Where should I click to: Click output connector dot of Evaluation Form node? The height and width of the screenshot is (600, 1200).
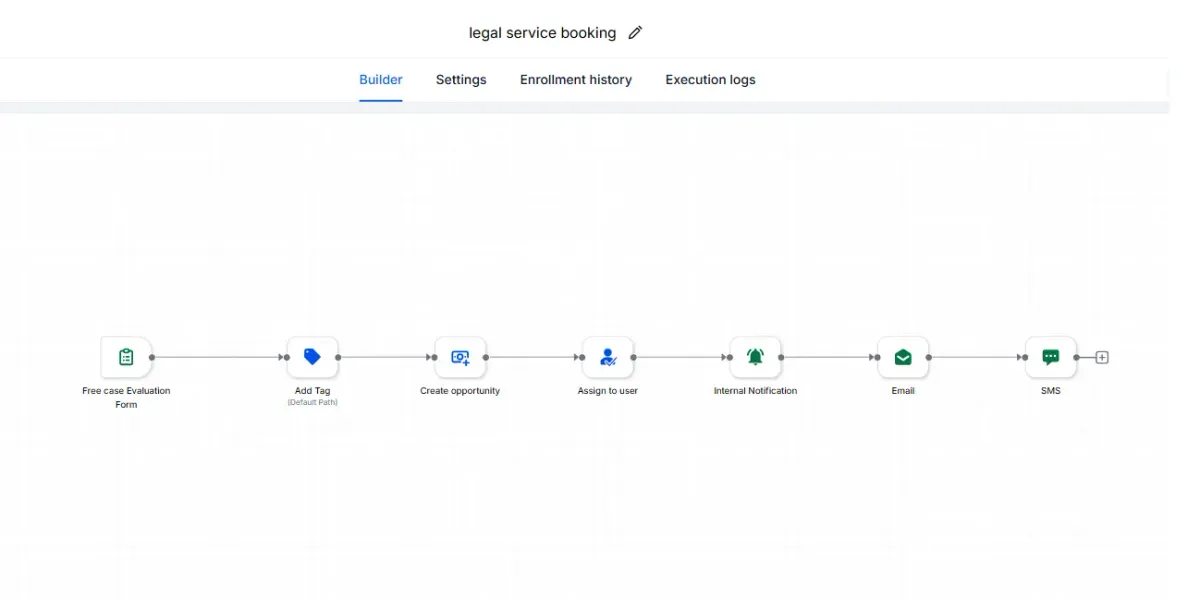(x=152, y=357)
